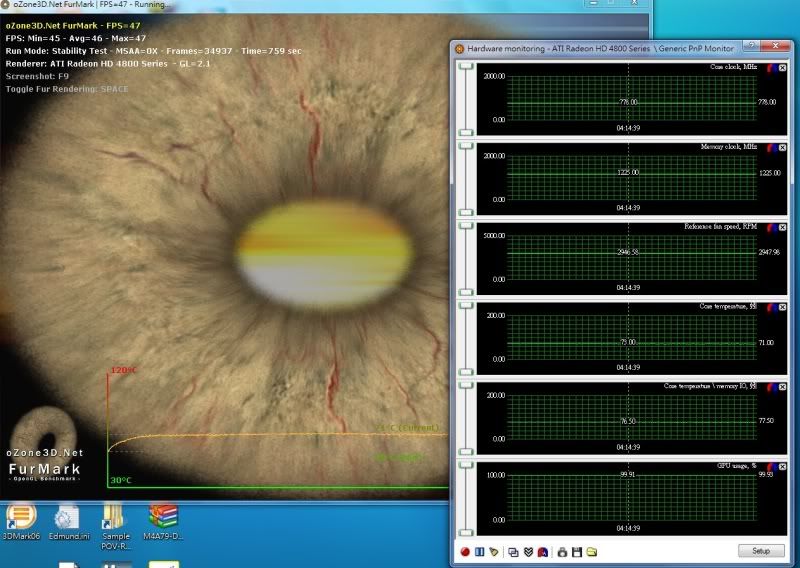Click the 5000.00 axis maximum on fan graph
Screen dimensions: 800x568
(x=494, y=236)
